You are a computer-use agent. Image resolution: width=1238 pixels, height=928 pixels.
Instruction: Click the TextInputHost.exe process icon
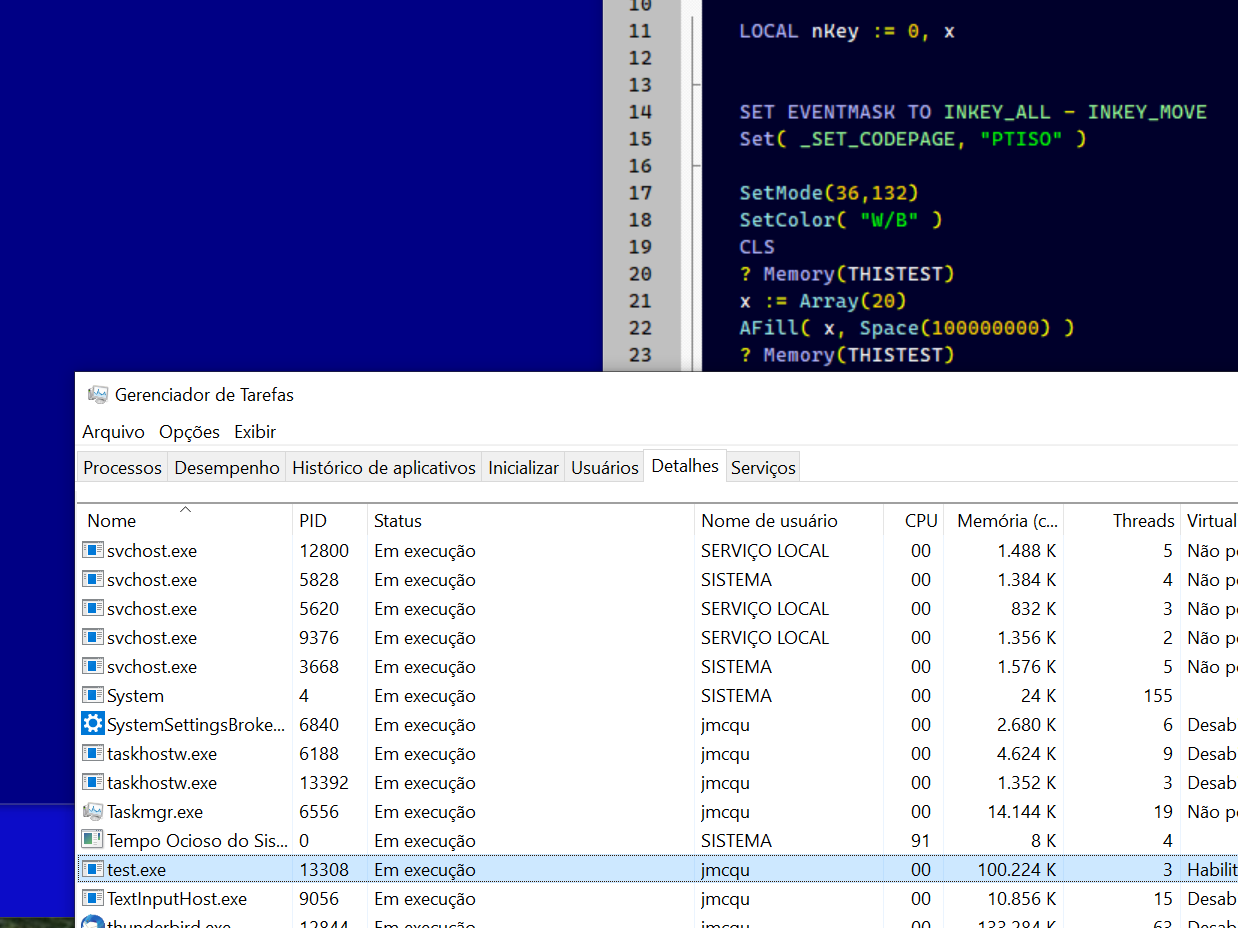coord(93,899)
